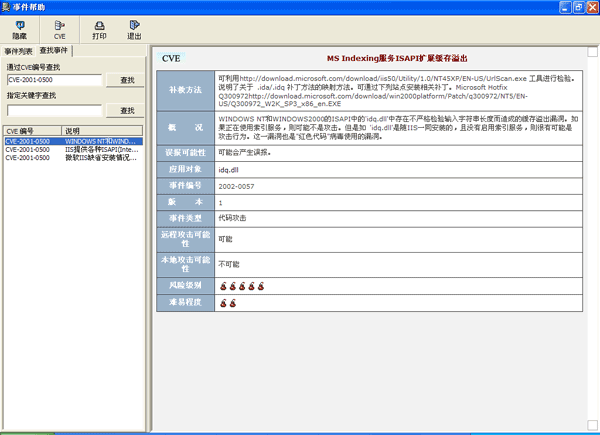Click the second difficulty icon in 难易程度 row
The image size is (600, 435).
point(233,303)
